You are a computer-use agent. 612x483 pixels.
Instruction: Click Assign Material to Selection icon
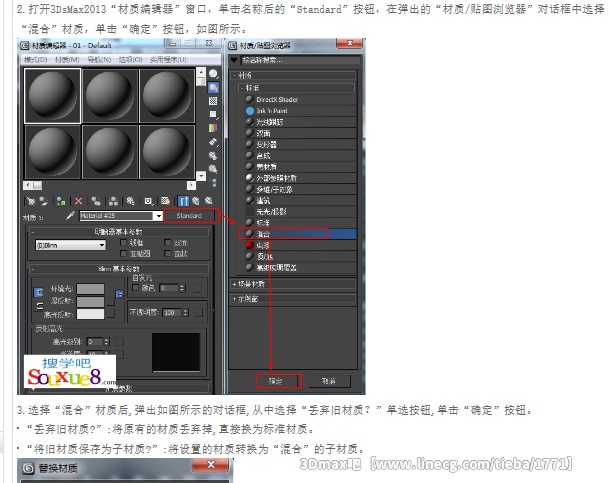pyautogui.click(x=61, y=201)
